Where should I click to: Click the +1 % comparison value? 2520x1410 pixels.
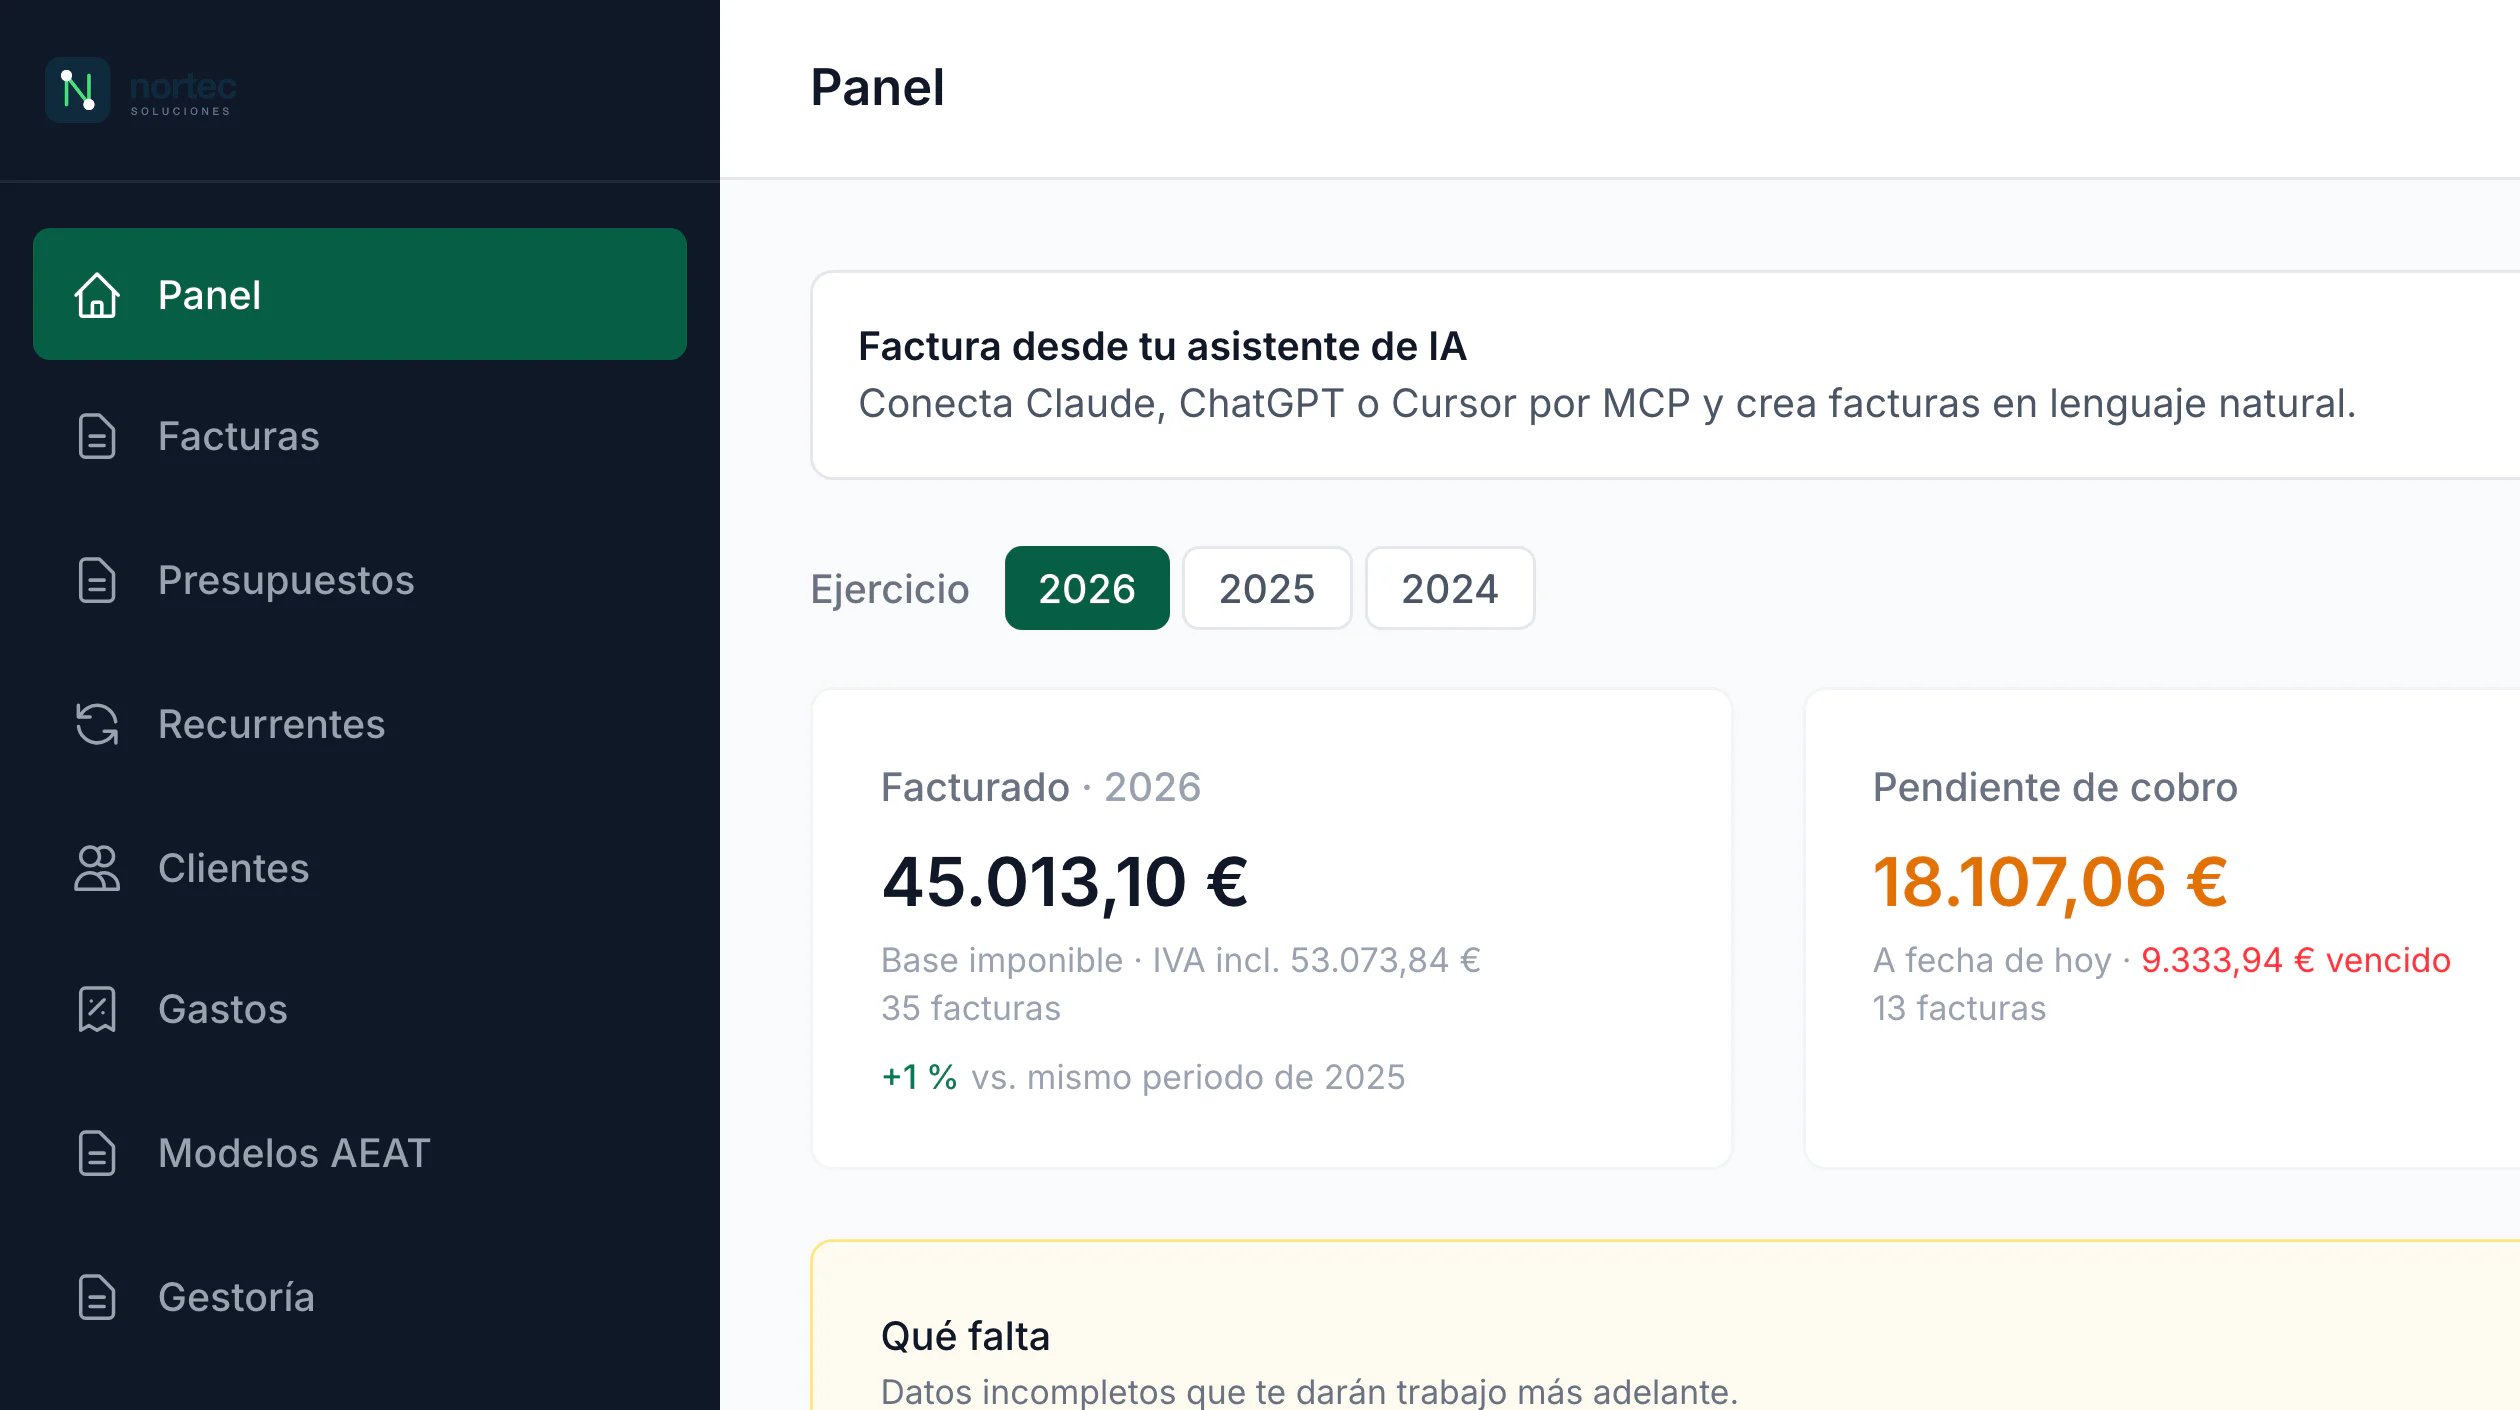click(x=920, y=1077)
